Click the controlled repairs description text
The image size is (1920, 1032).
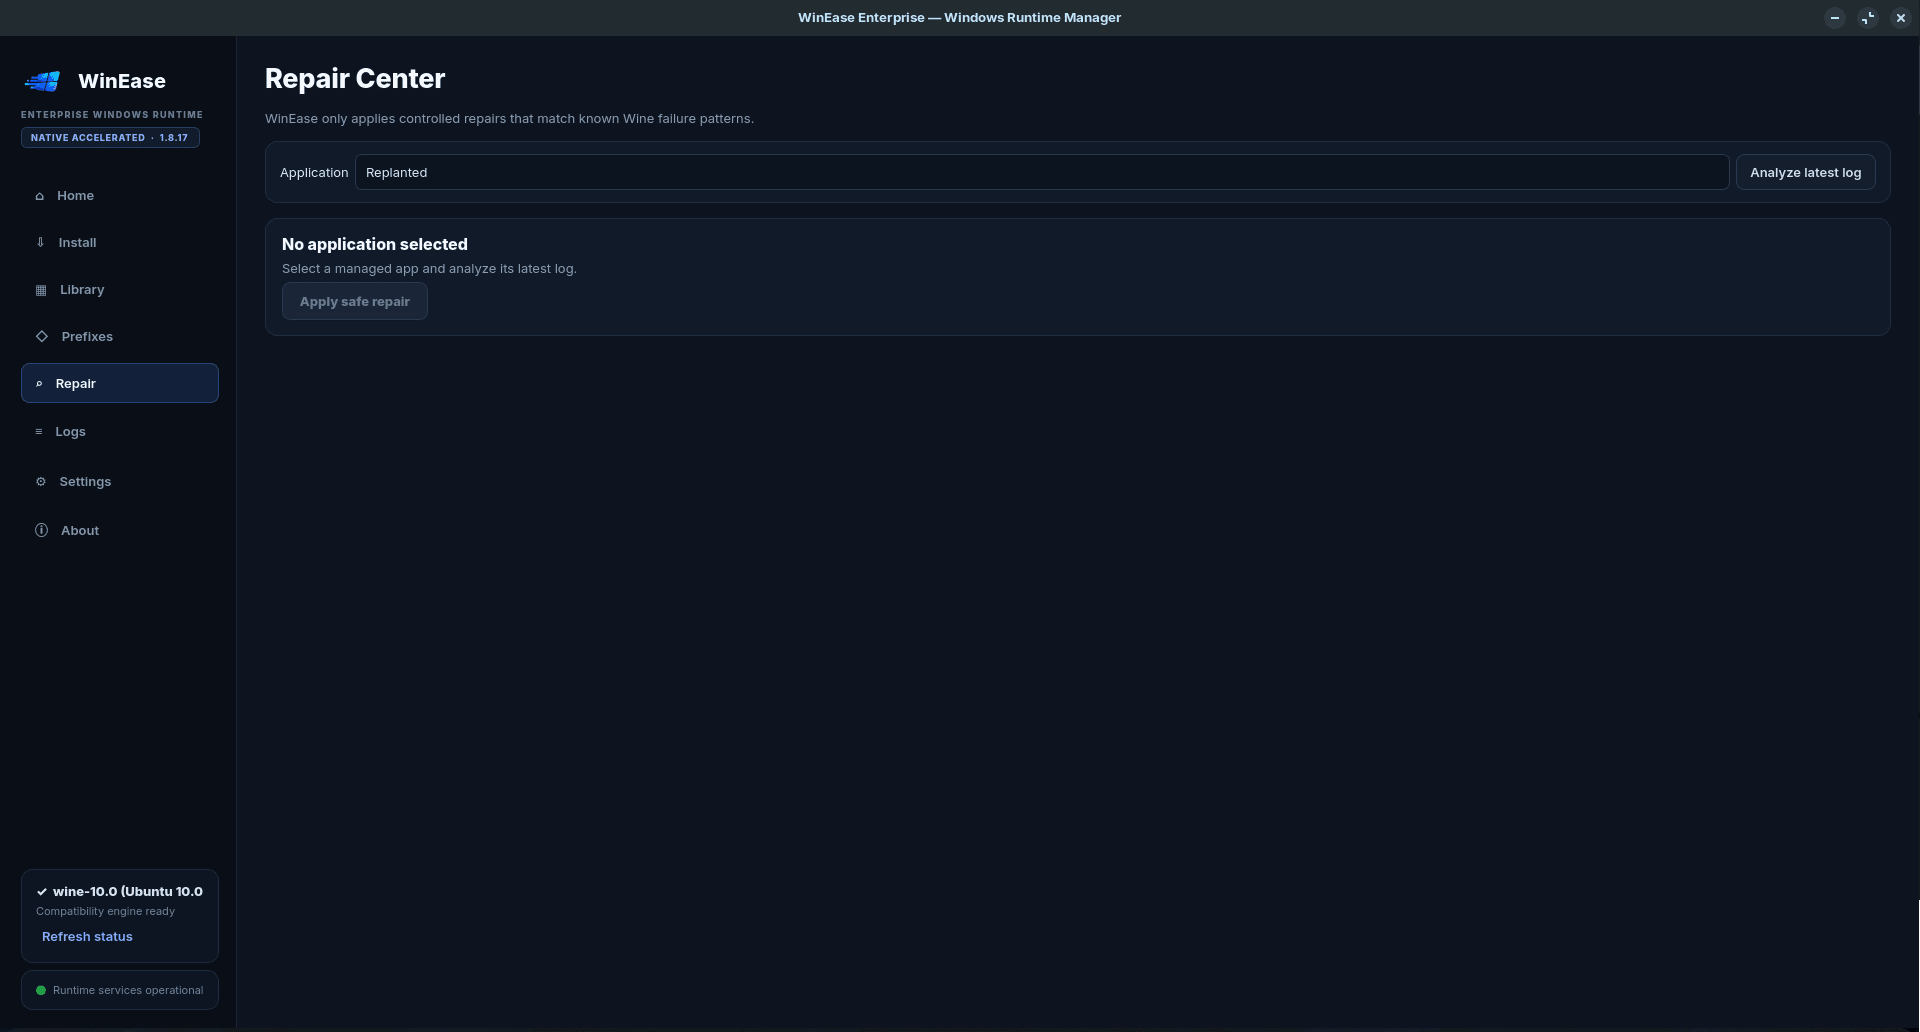509,118
